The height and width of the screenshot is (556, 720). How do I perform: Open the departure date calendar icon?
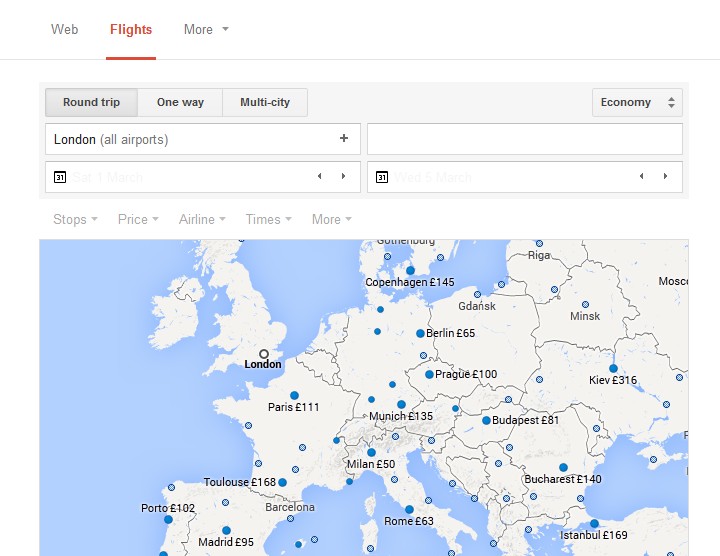pos(60,177)
